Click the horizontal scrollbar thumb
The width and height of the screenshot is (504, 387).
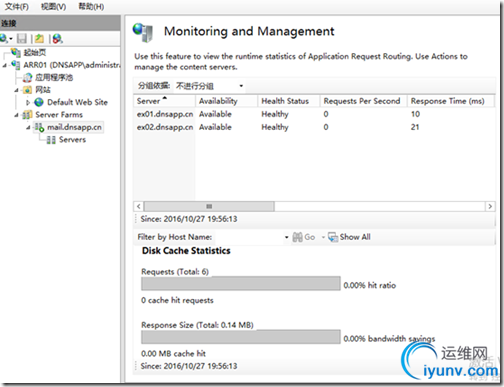pyautogui.click(x=209, y=206)
